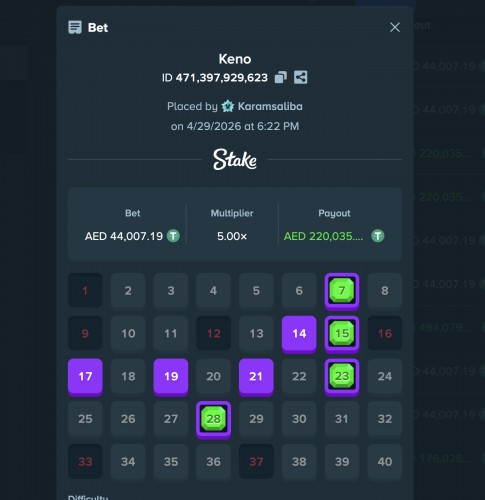Screen dimensions: 485x500
Task: Click the truncated payout amount AED 220,035
Action: [323, 236]
